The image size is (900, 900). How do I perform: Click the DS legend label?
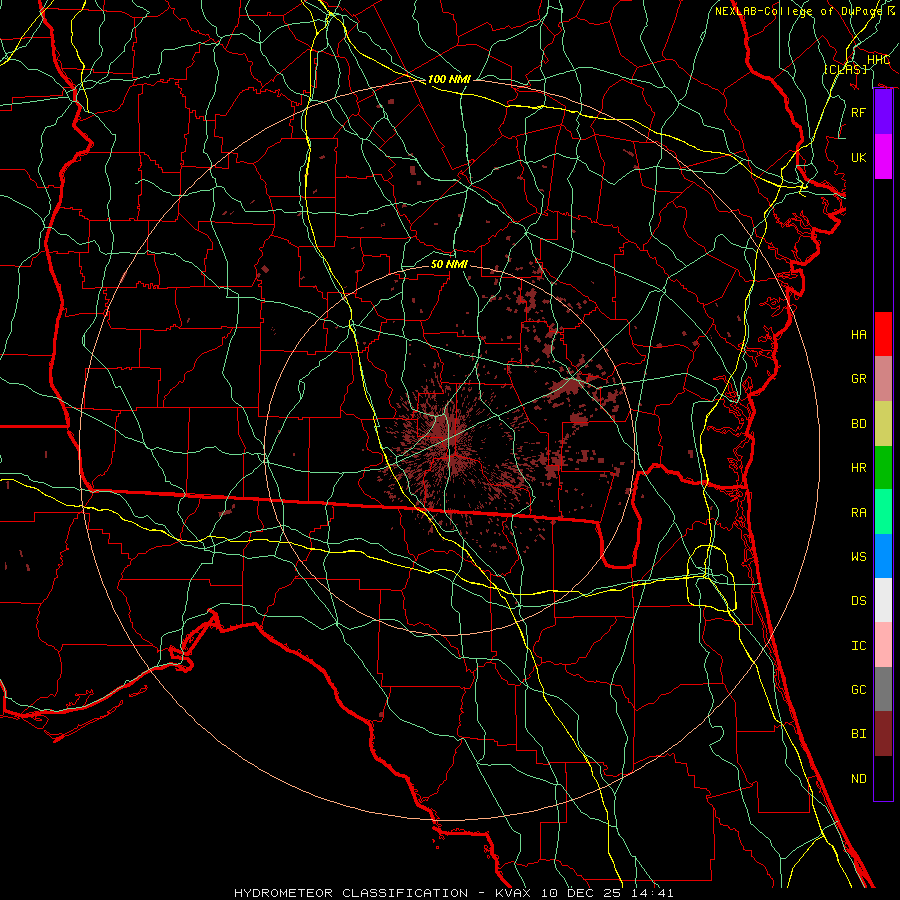[859, 601]
